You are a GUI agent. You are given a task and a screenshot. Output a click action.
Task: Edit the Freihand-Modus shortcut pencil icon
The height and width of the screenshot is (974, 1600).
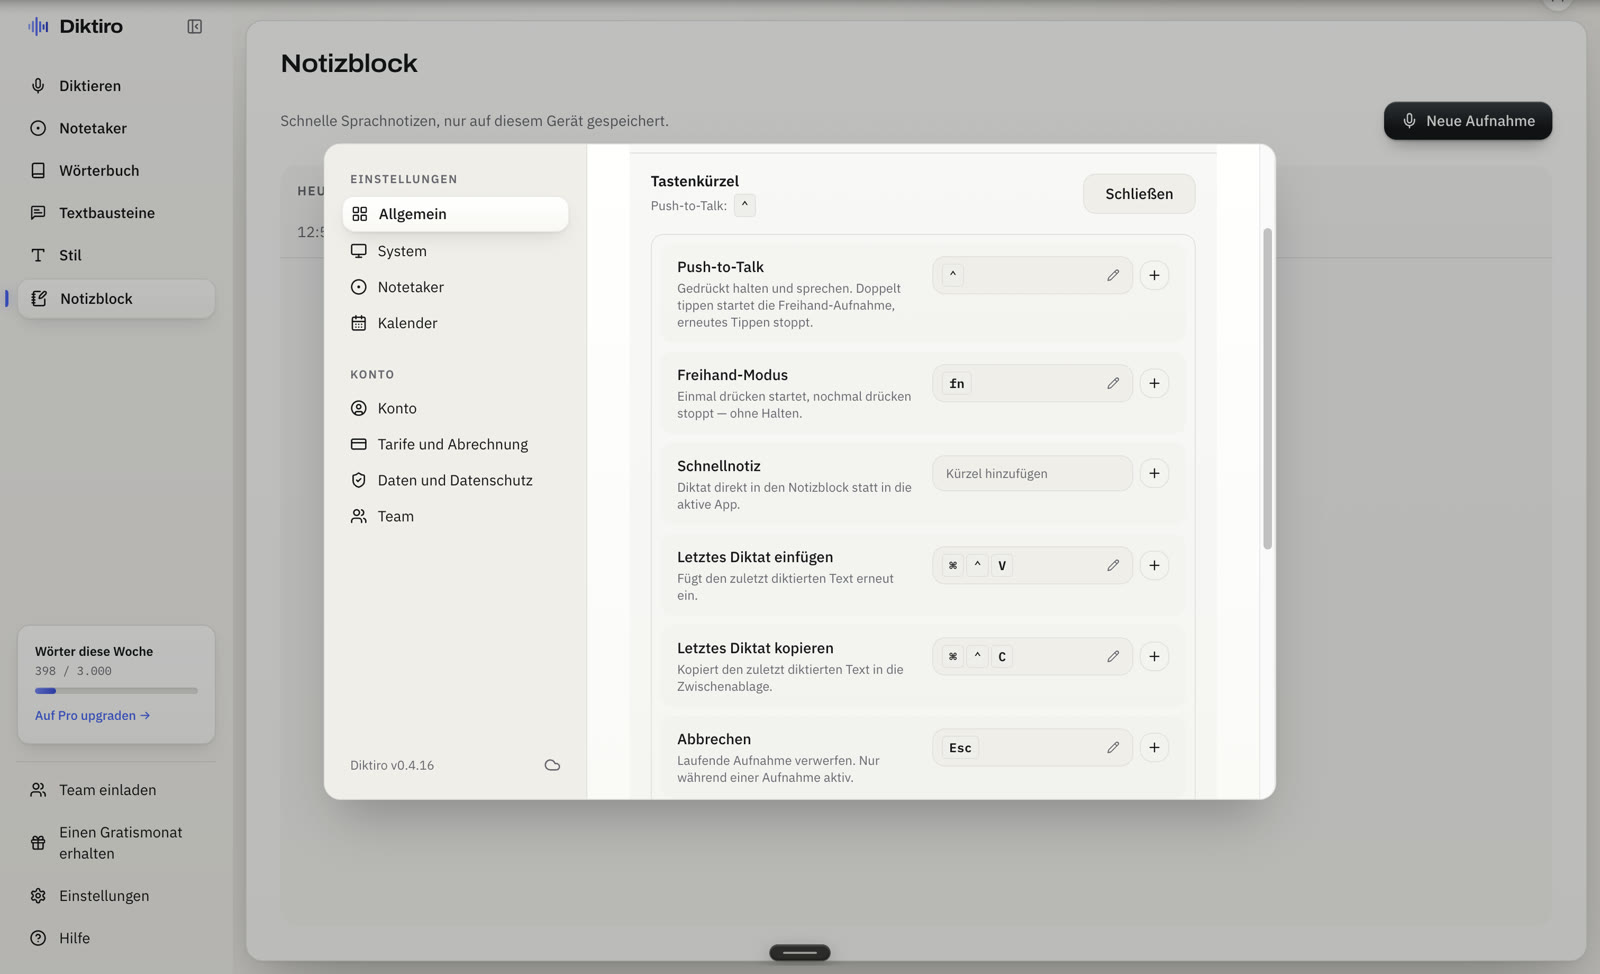tap(1113, 383)
